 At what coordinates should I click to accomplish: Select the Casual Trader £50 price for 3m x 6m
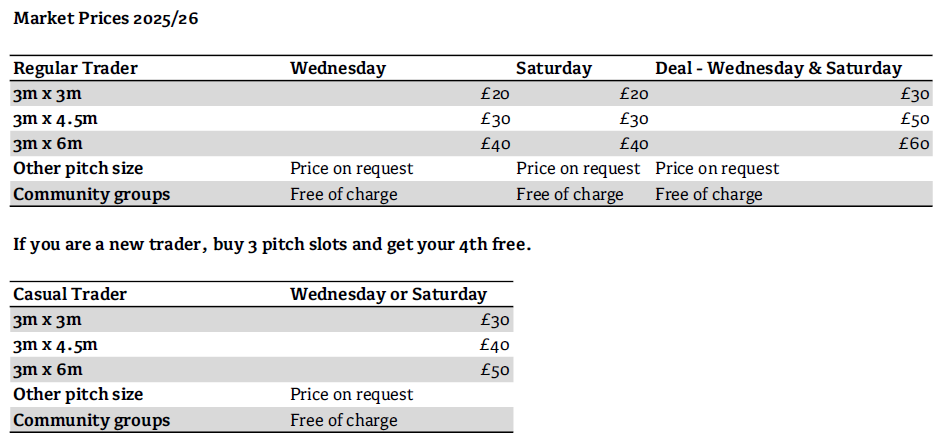point(495,370)
